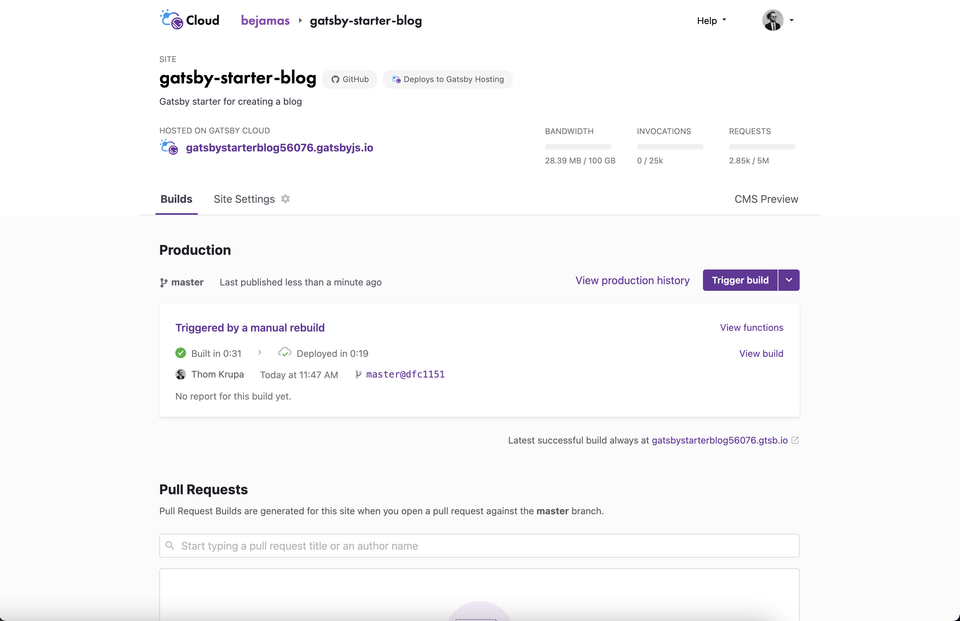The width and height of the screenshot is (960, 621).
Task: Open View production history
Action: pyautogui.click(x=632, y=280)
